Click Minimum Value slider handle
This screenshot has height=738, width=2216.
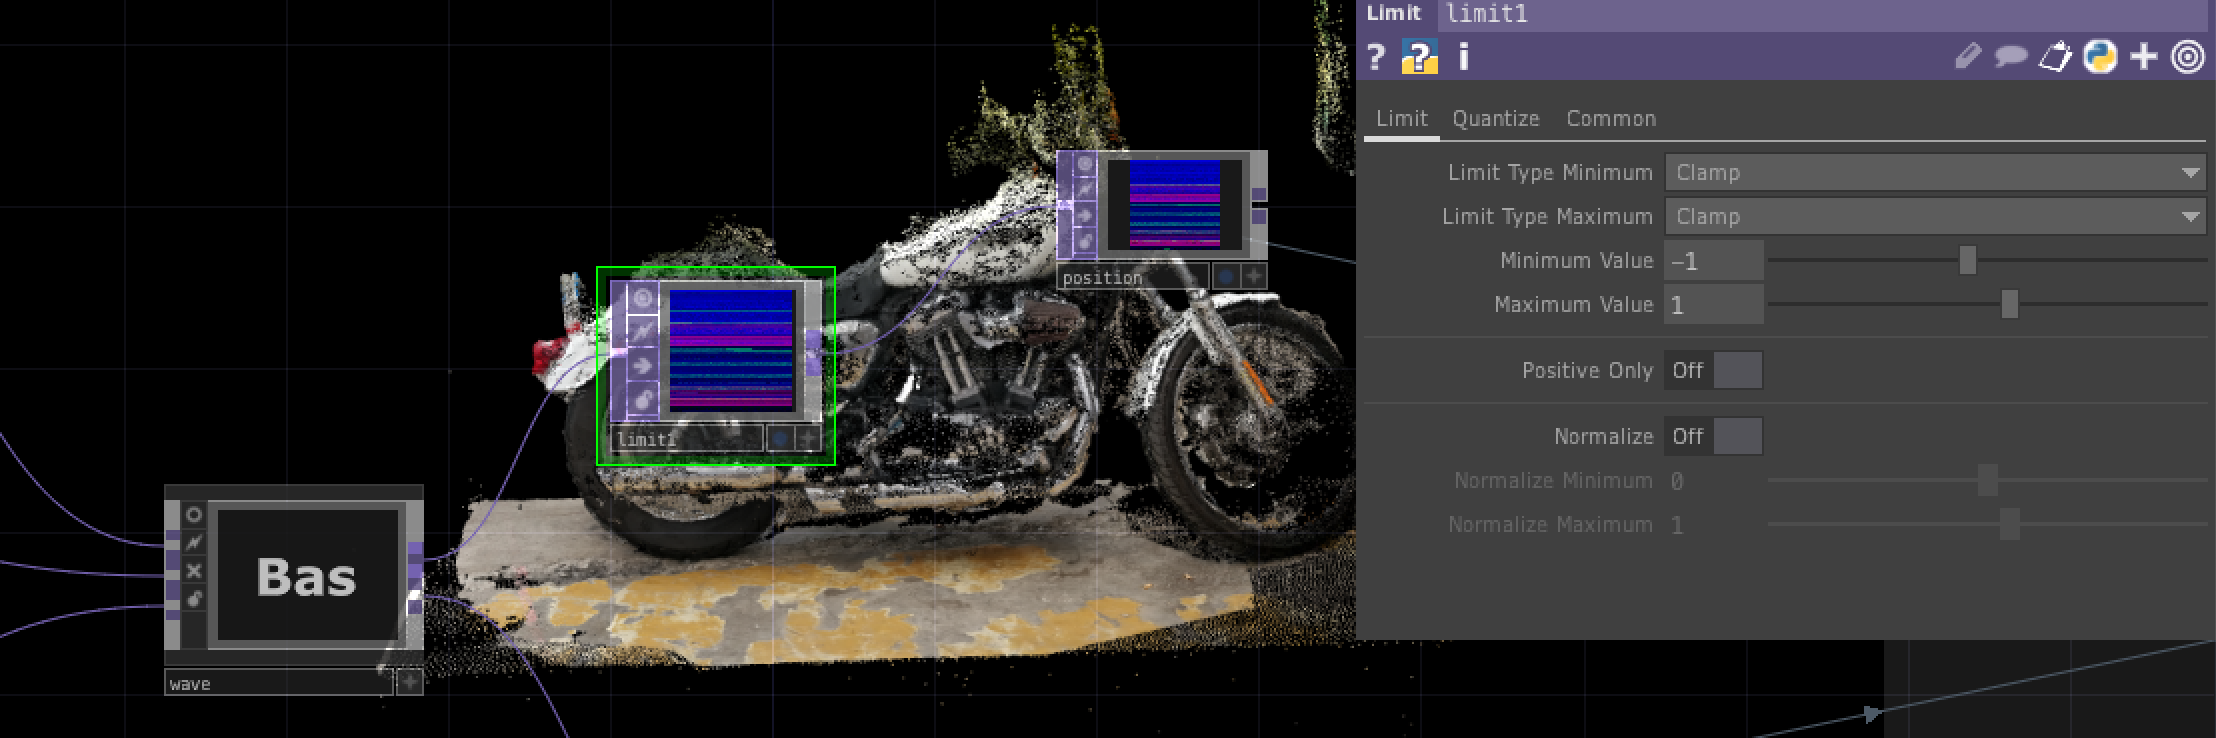(1967, 260)
